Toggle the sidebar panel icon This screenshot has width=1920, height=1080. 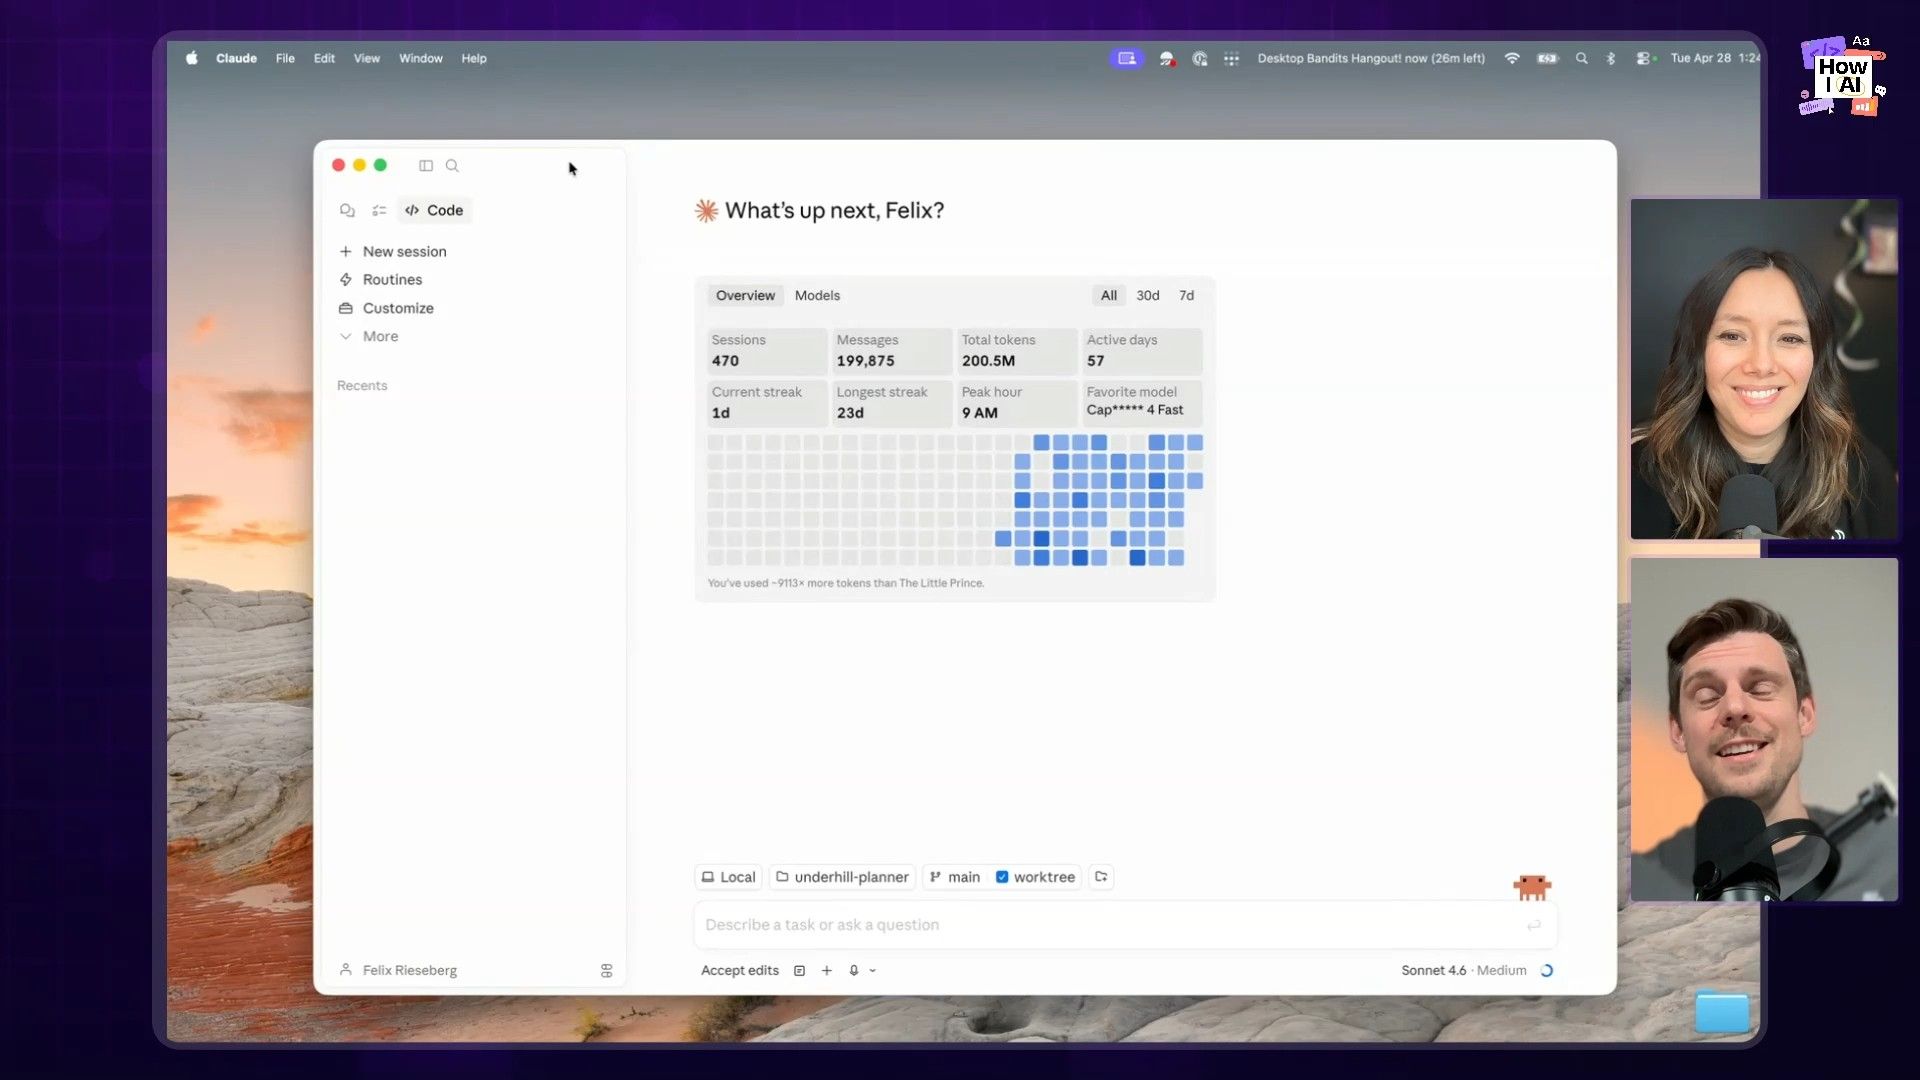point(426,166)
